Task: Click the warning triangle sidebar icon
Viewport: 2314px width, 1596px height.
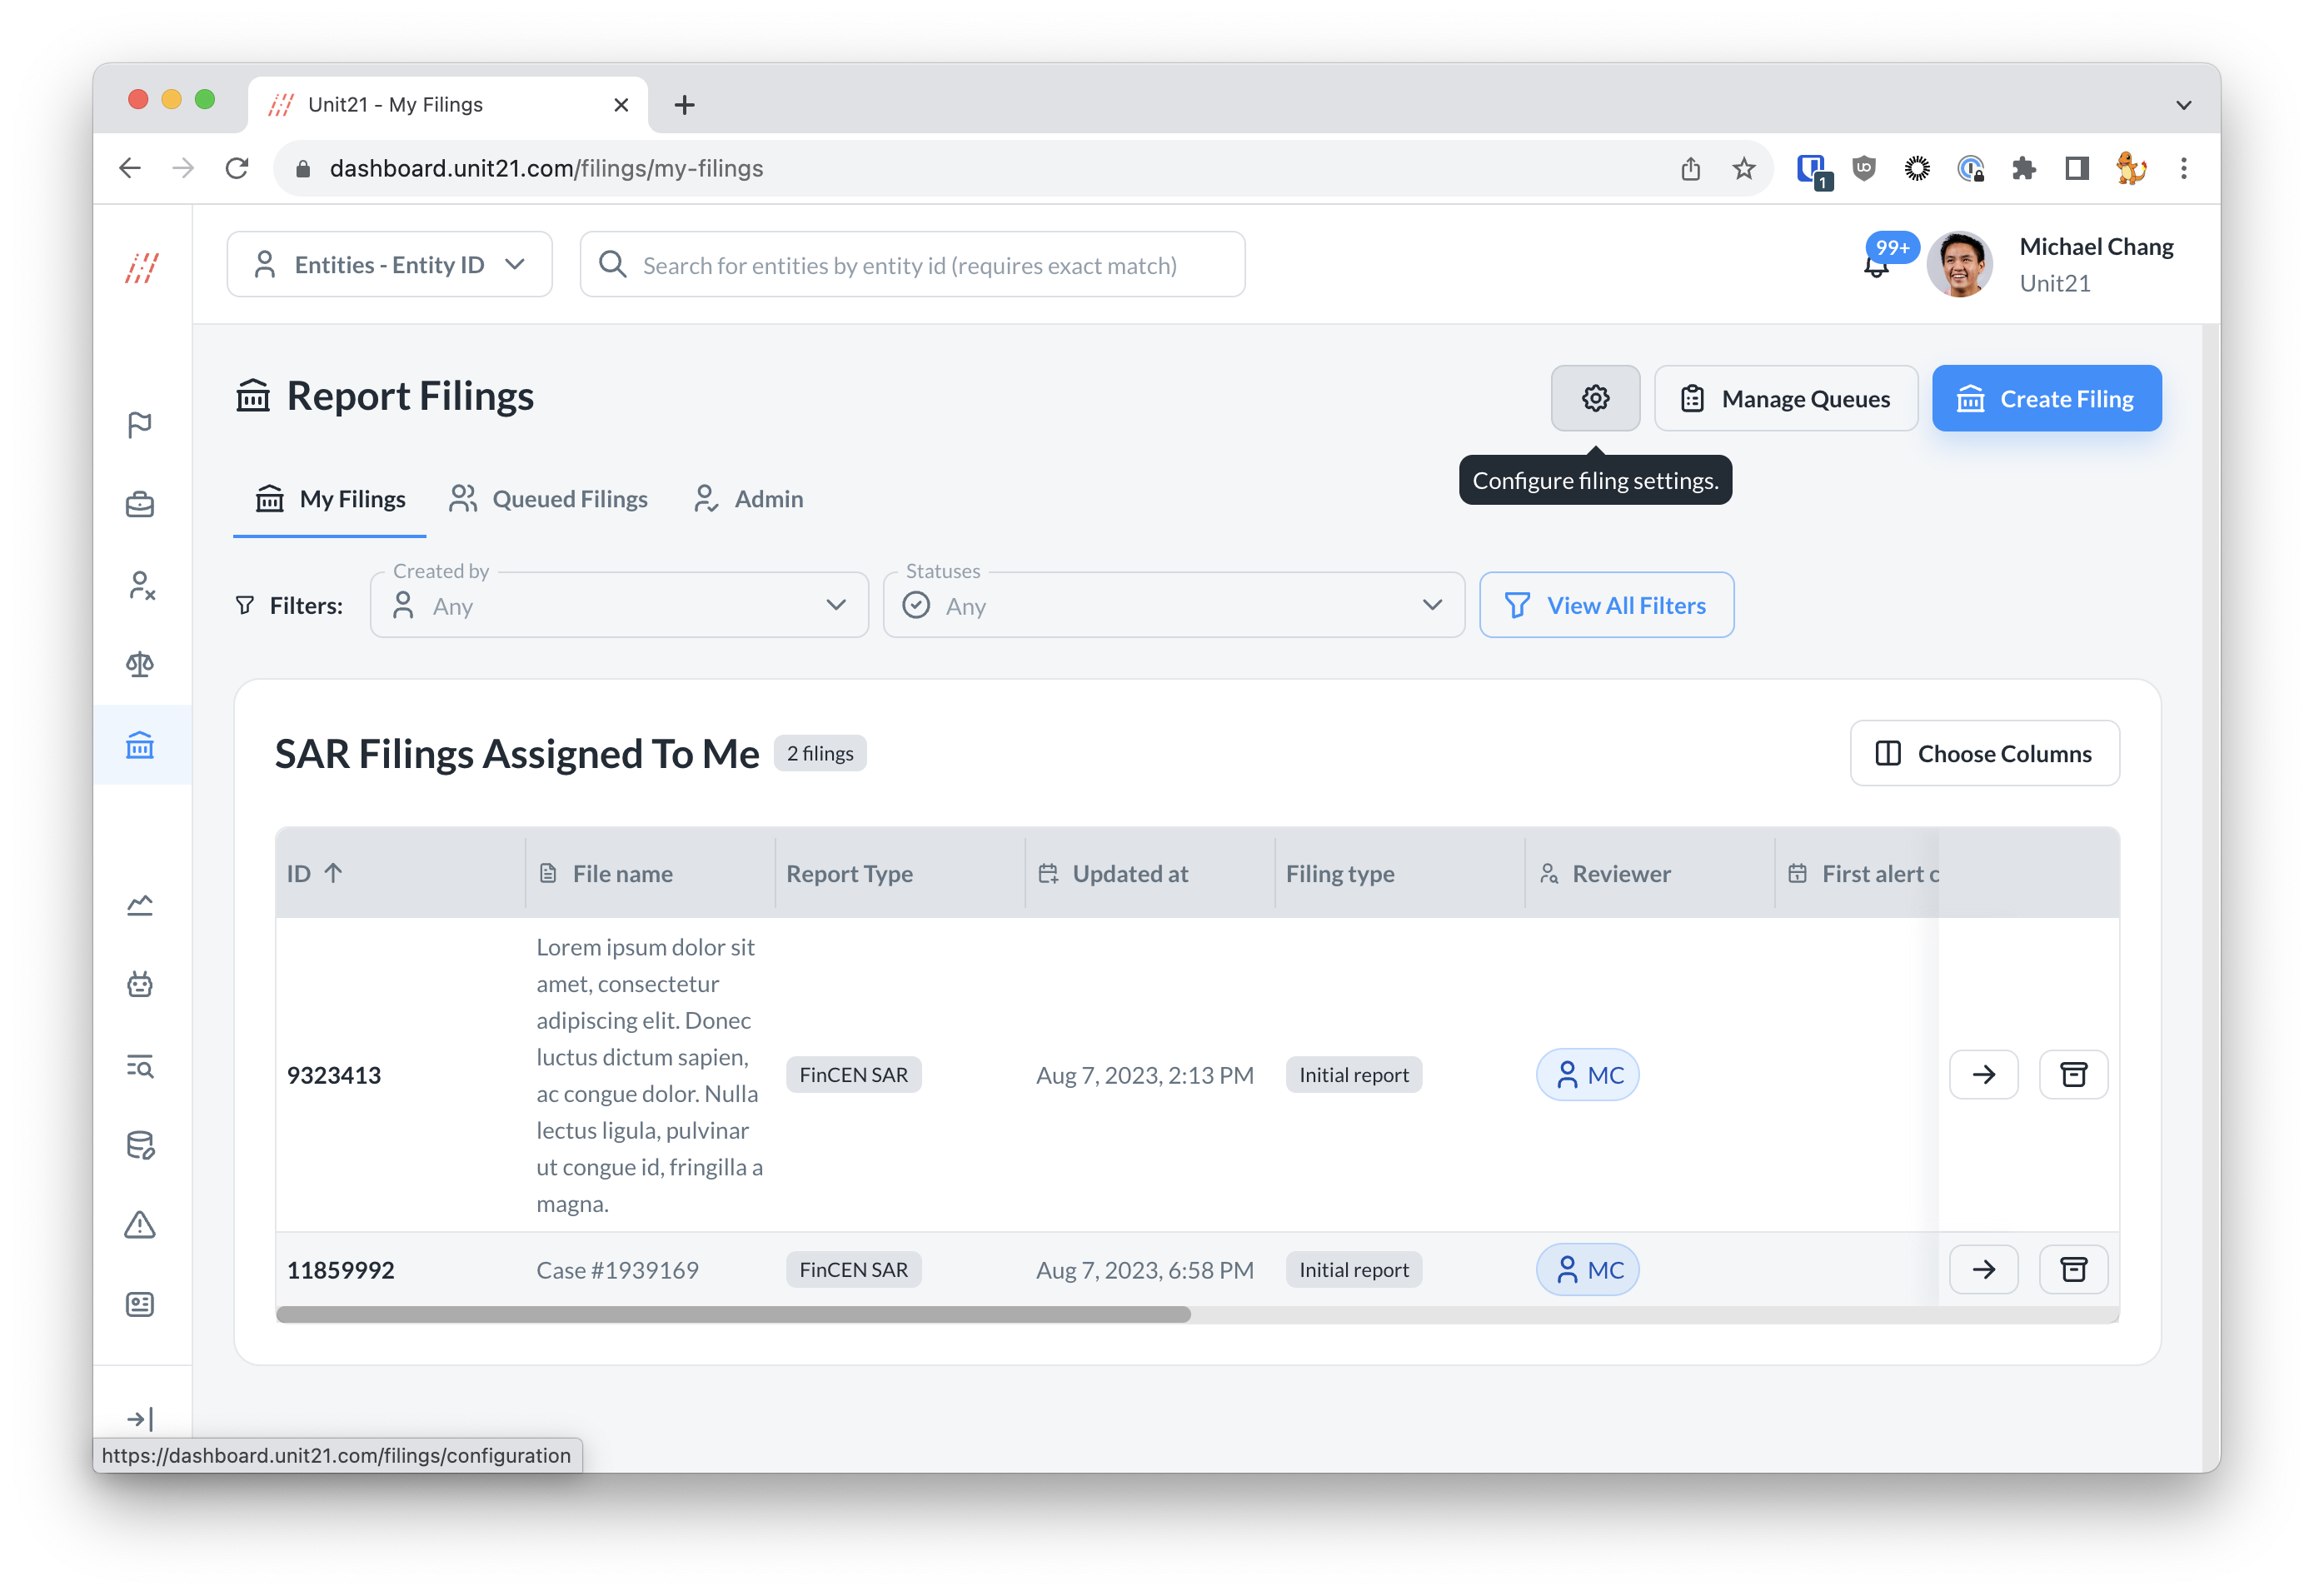Action: pyautogui.click(x=140, y=1224)
